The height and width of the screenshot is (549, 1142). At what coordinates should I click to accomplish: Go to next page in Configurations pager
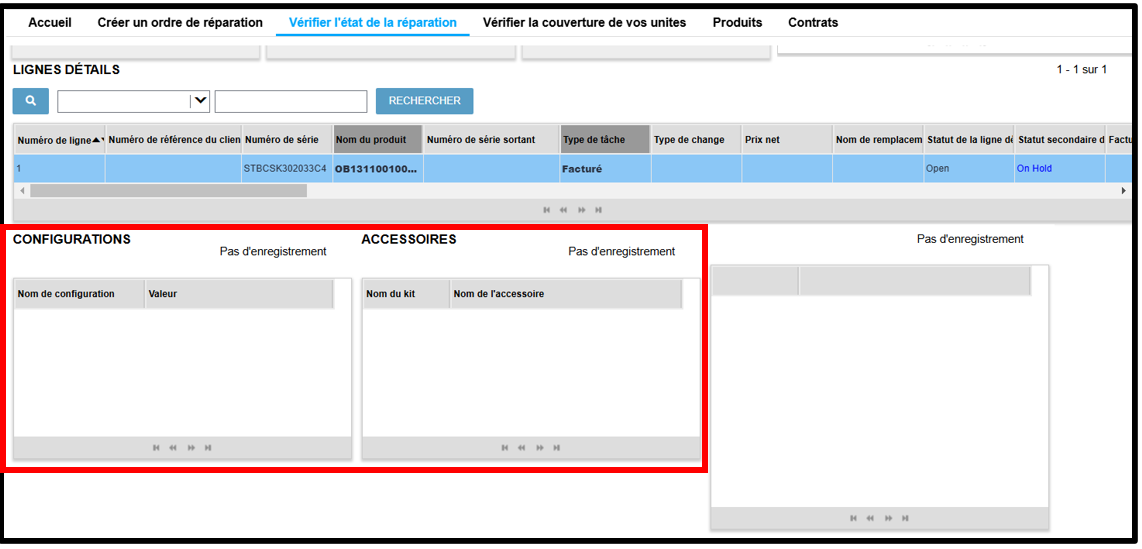pos(191,448)
